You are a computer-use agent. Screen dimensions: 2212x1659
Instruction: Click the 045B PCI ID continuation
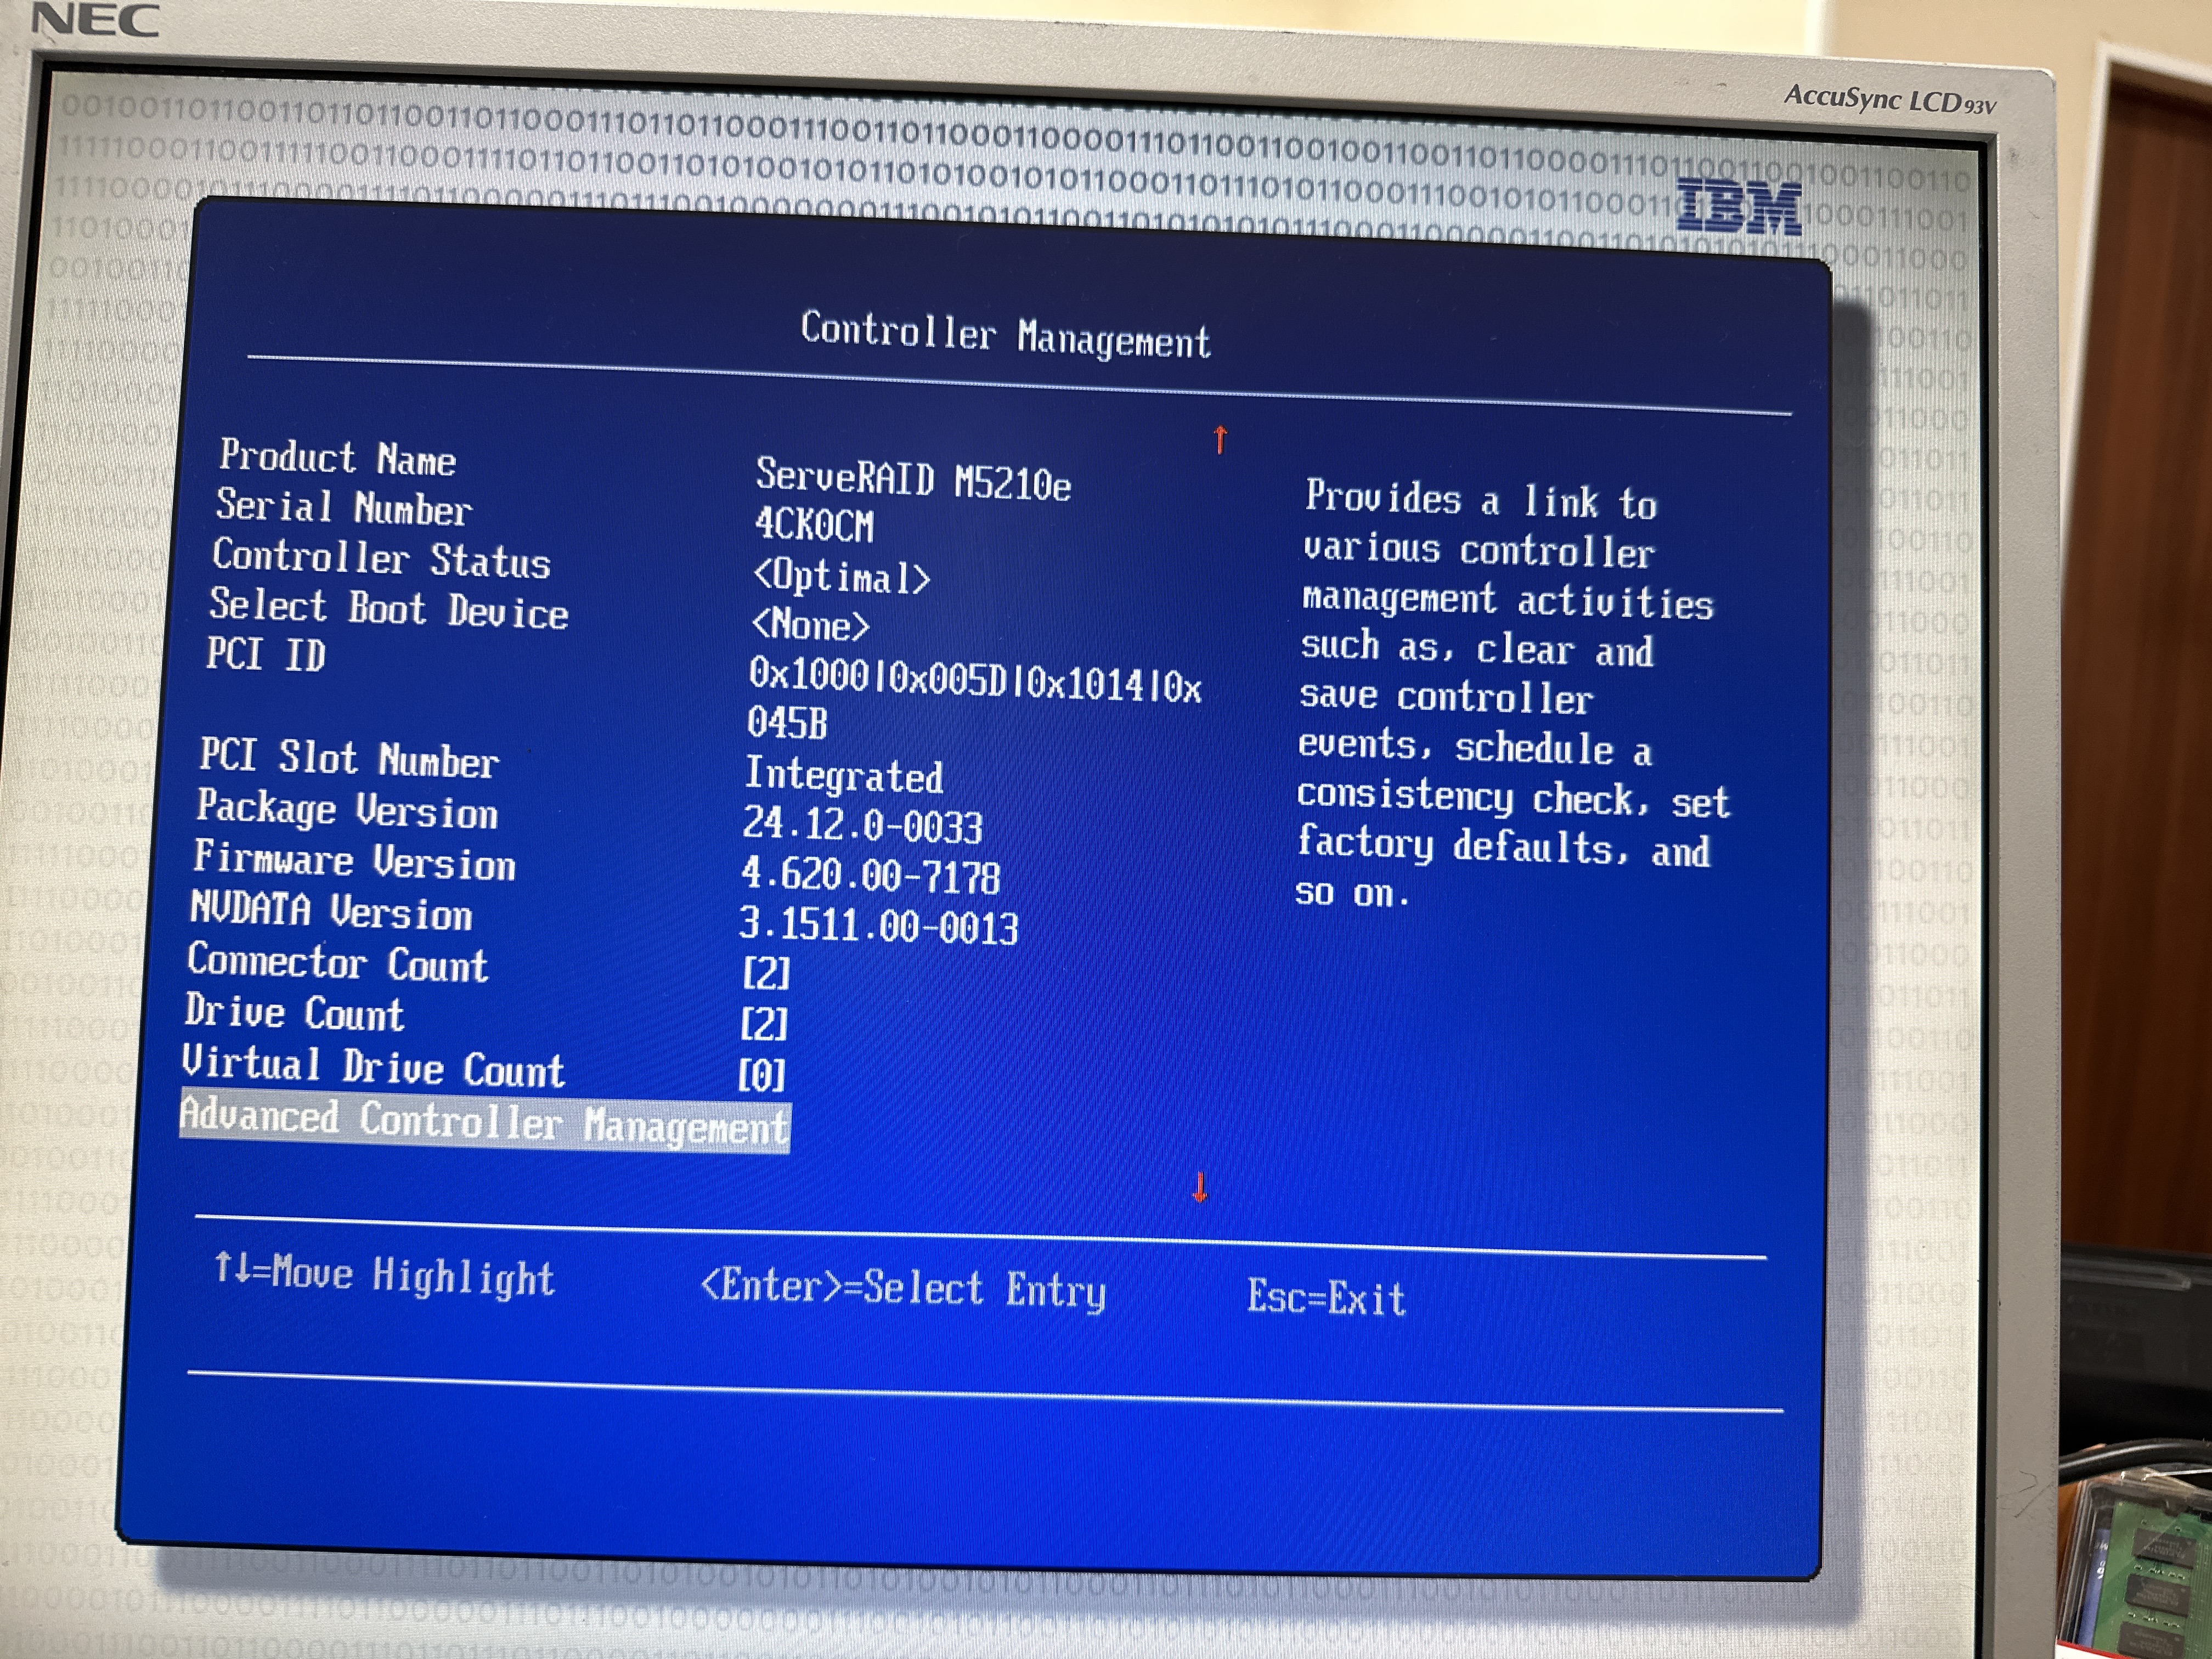[787, 723]
